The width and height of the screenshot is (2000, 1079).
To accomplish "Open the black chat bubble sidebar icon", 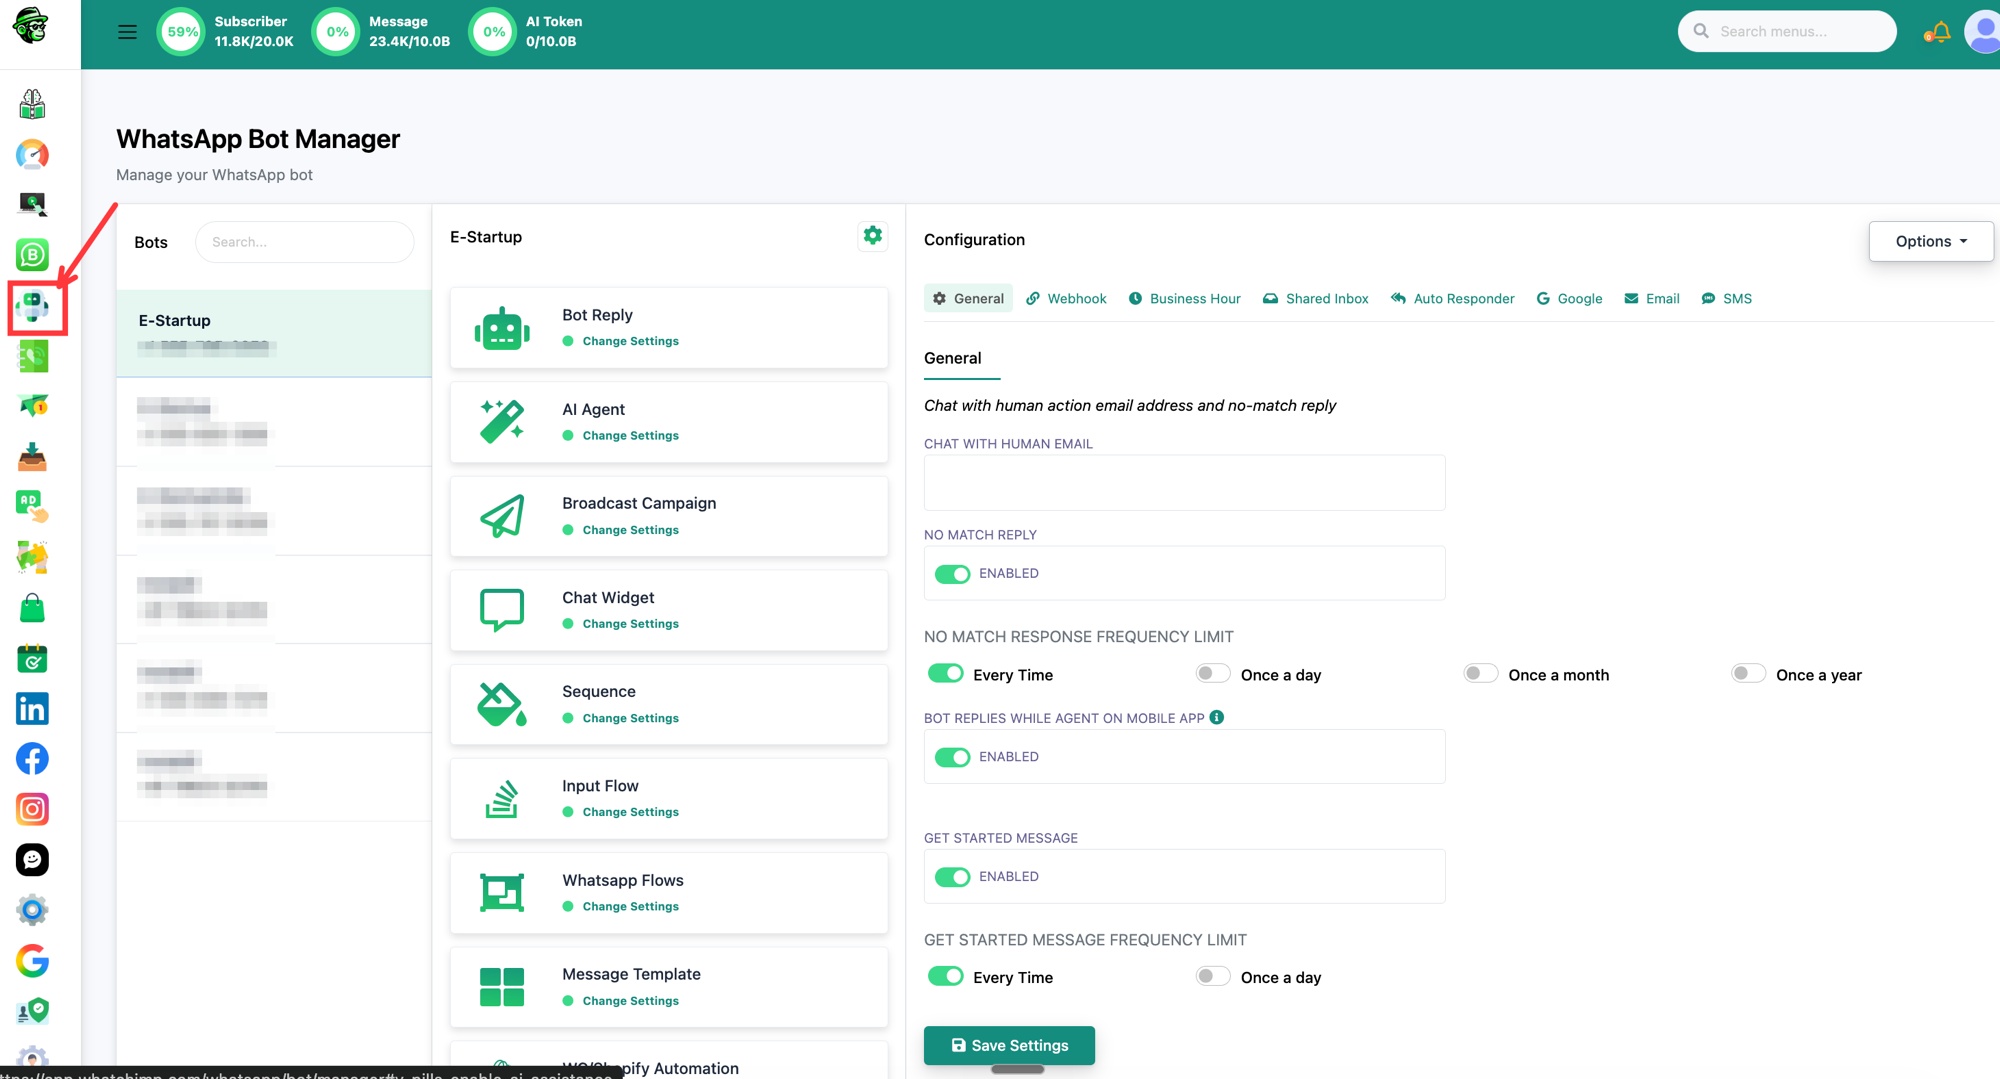I will [x=32, y=860].
